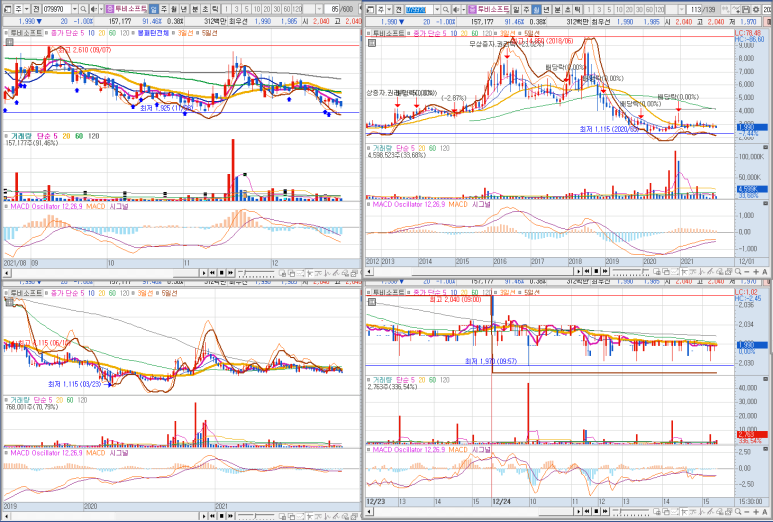Click the 'A' auto-fit icon in top-right chart bottom bar
The height and width of the screenshot is (522, 773).
[765, 272]
